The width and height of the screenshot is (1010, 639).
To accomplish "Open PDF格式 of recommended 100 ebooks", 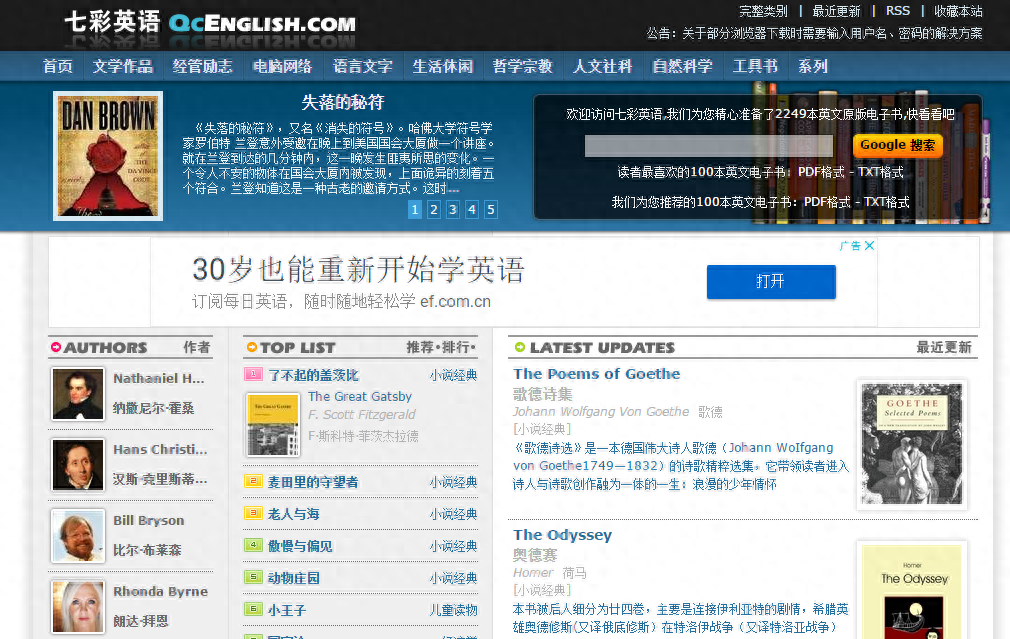I will tap(827, 202).
